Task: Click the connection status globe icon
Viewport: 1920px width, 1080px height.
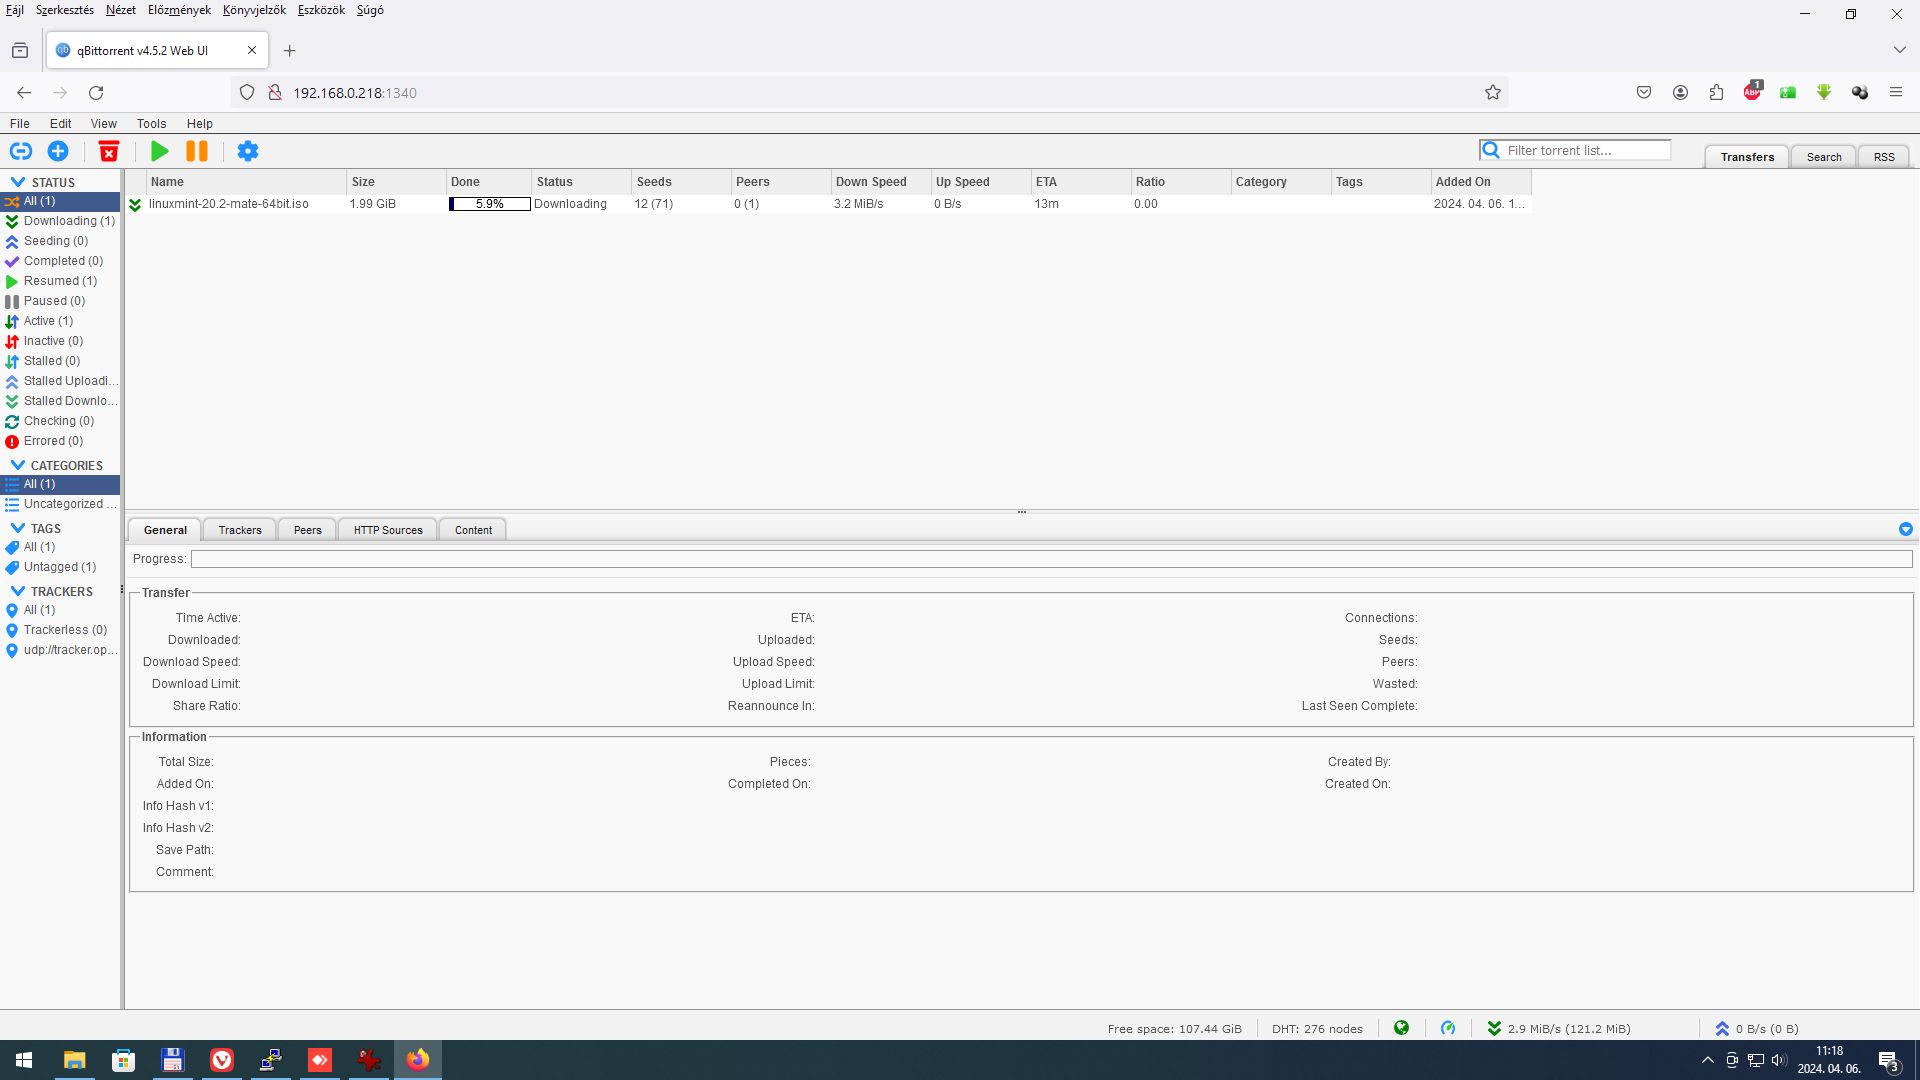Action: pyautogui.click(x=1401, y=1028)
